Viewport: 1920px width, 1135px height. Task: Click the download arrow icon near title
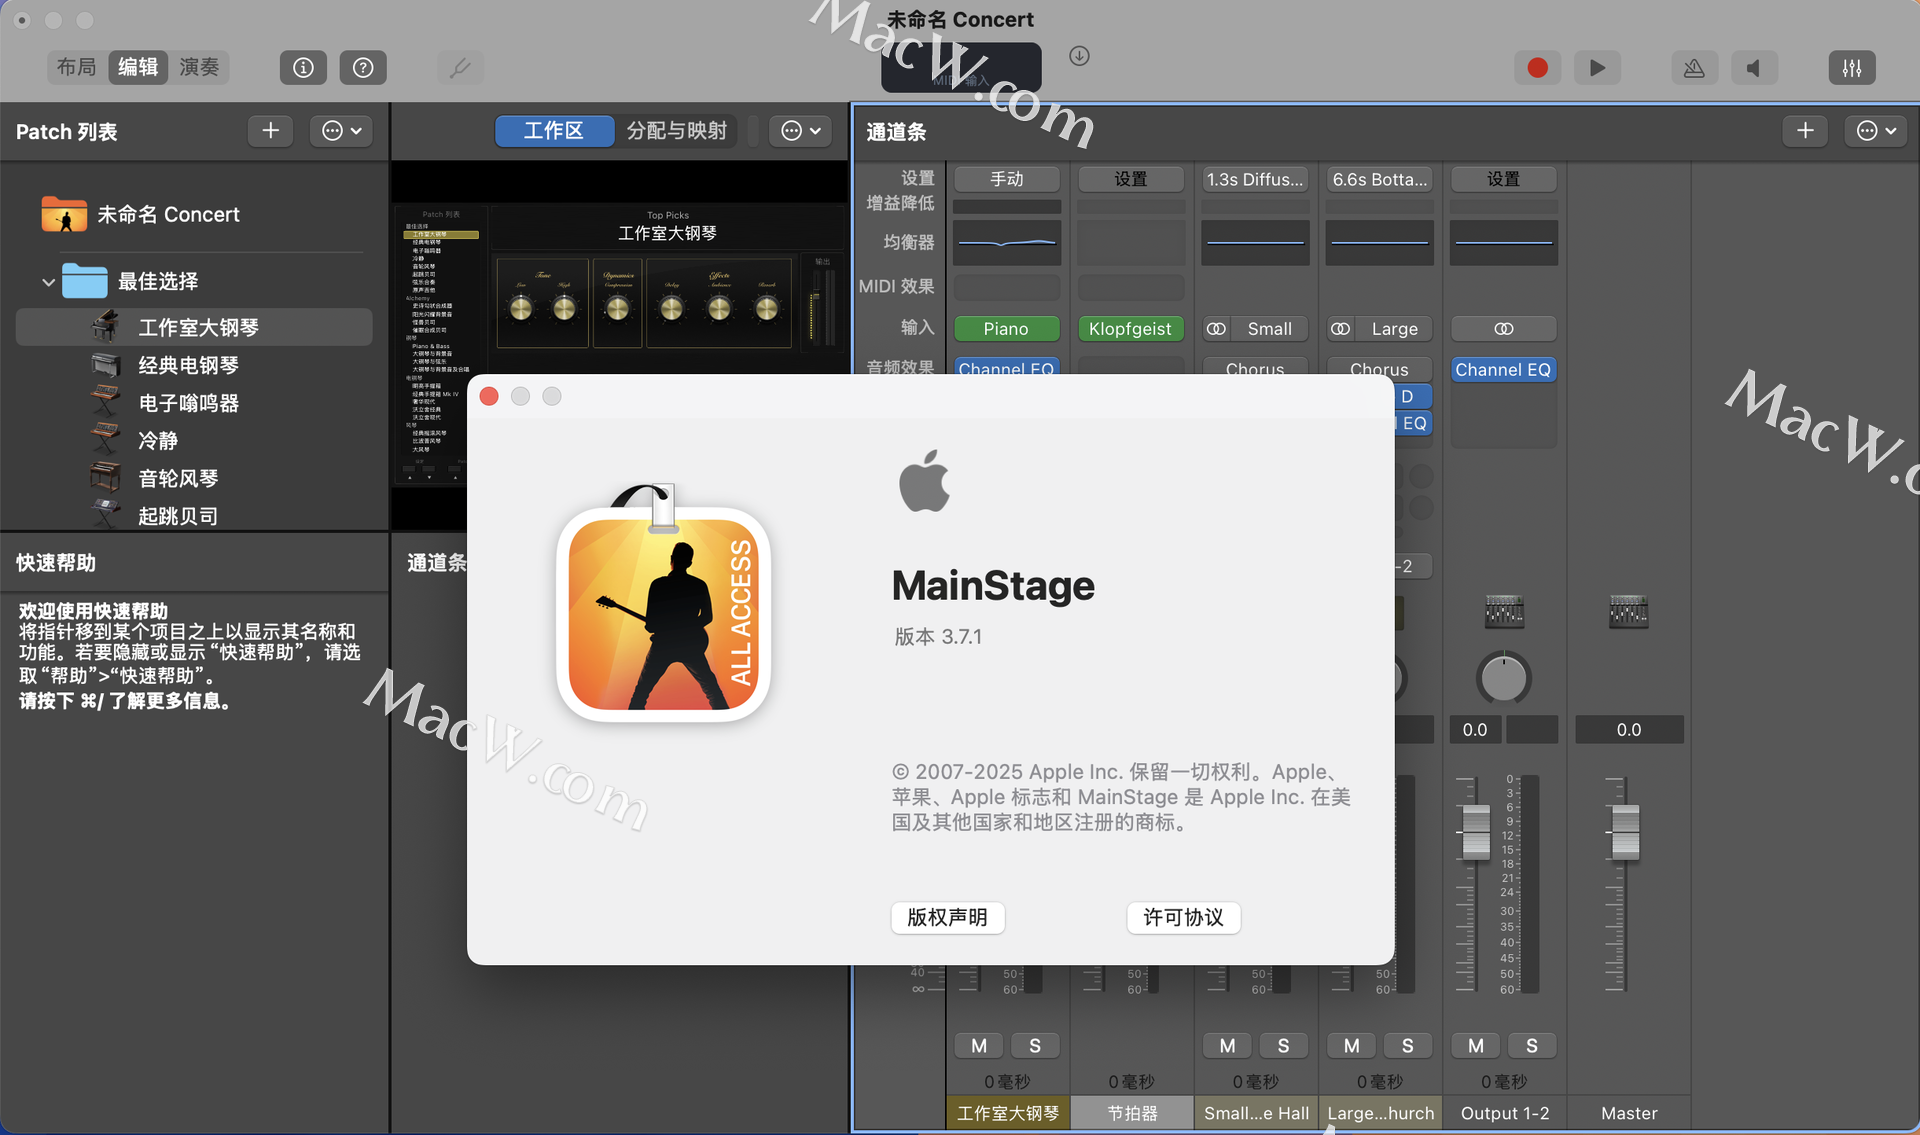1079,56
